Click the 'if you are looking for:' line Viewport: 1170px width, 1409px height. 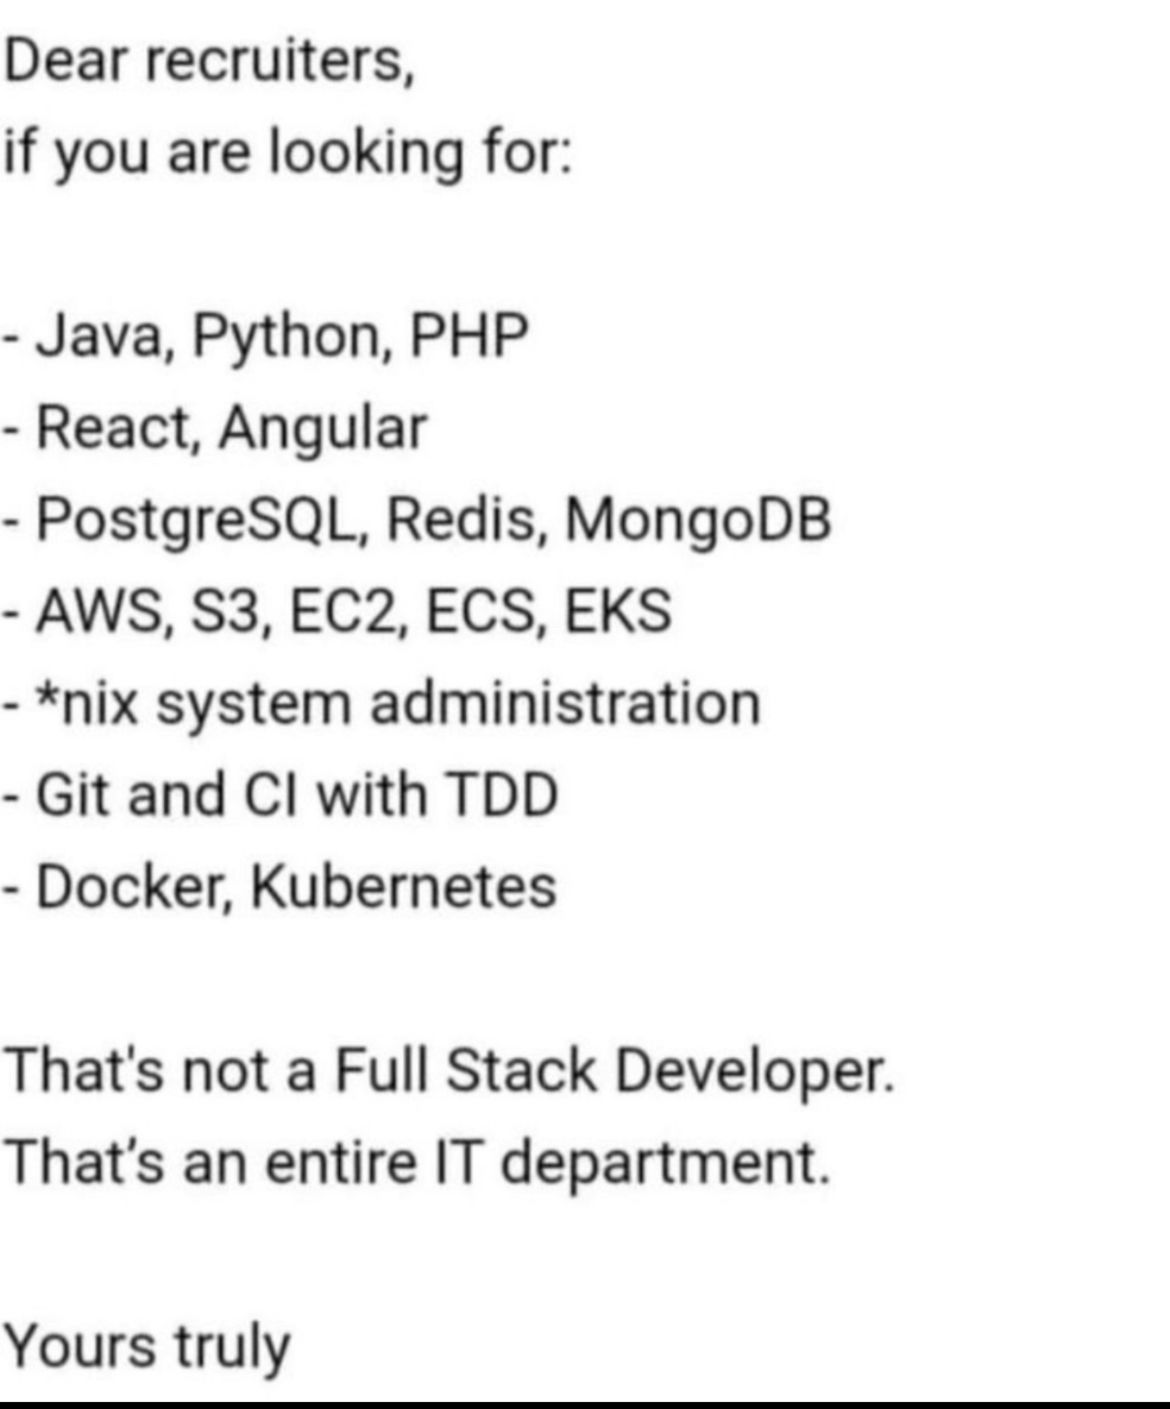pos(287,153)
